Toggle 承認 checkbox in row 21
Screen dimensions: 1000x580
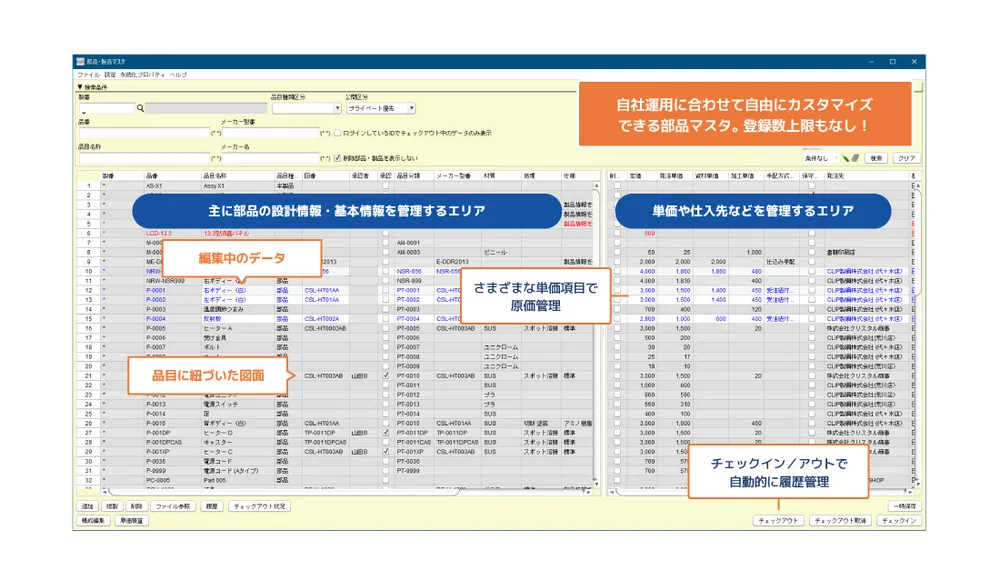coord(385,376)
